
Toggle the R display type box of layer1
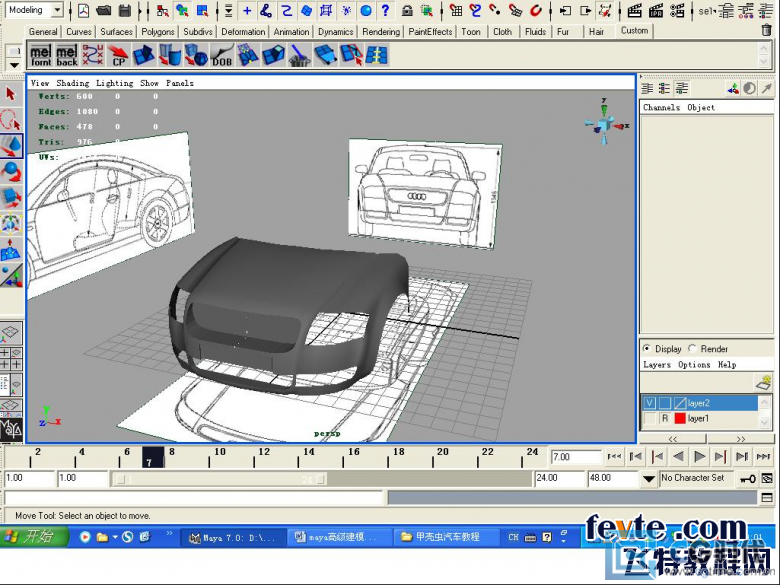(x=665, y=419)
